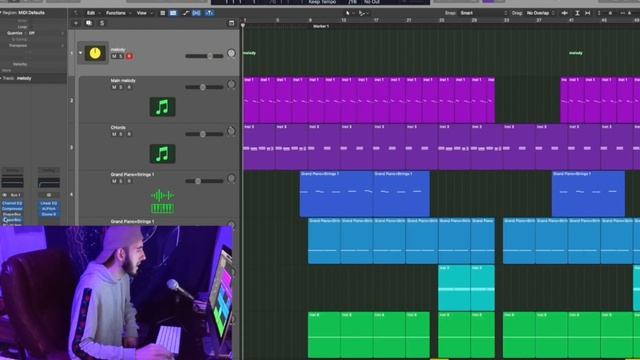Image resolution: width=640 pixels, height=360 pixels.
Task: Adjust the melody track volume slider
Action: pos(204,56)
